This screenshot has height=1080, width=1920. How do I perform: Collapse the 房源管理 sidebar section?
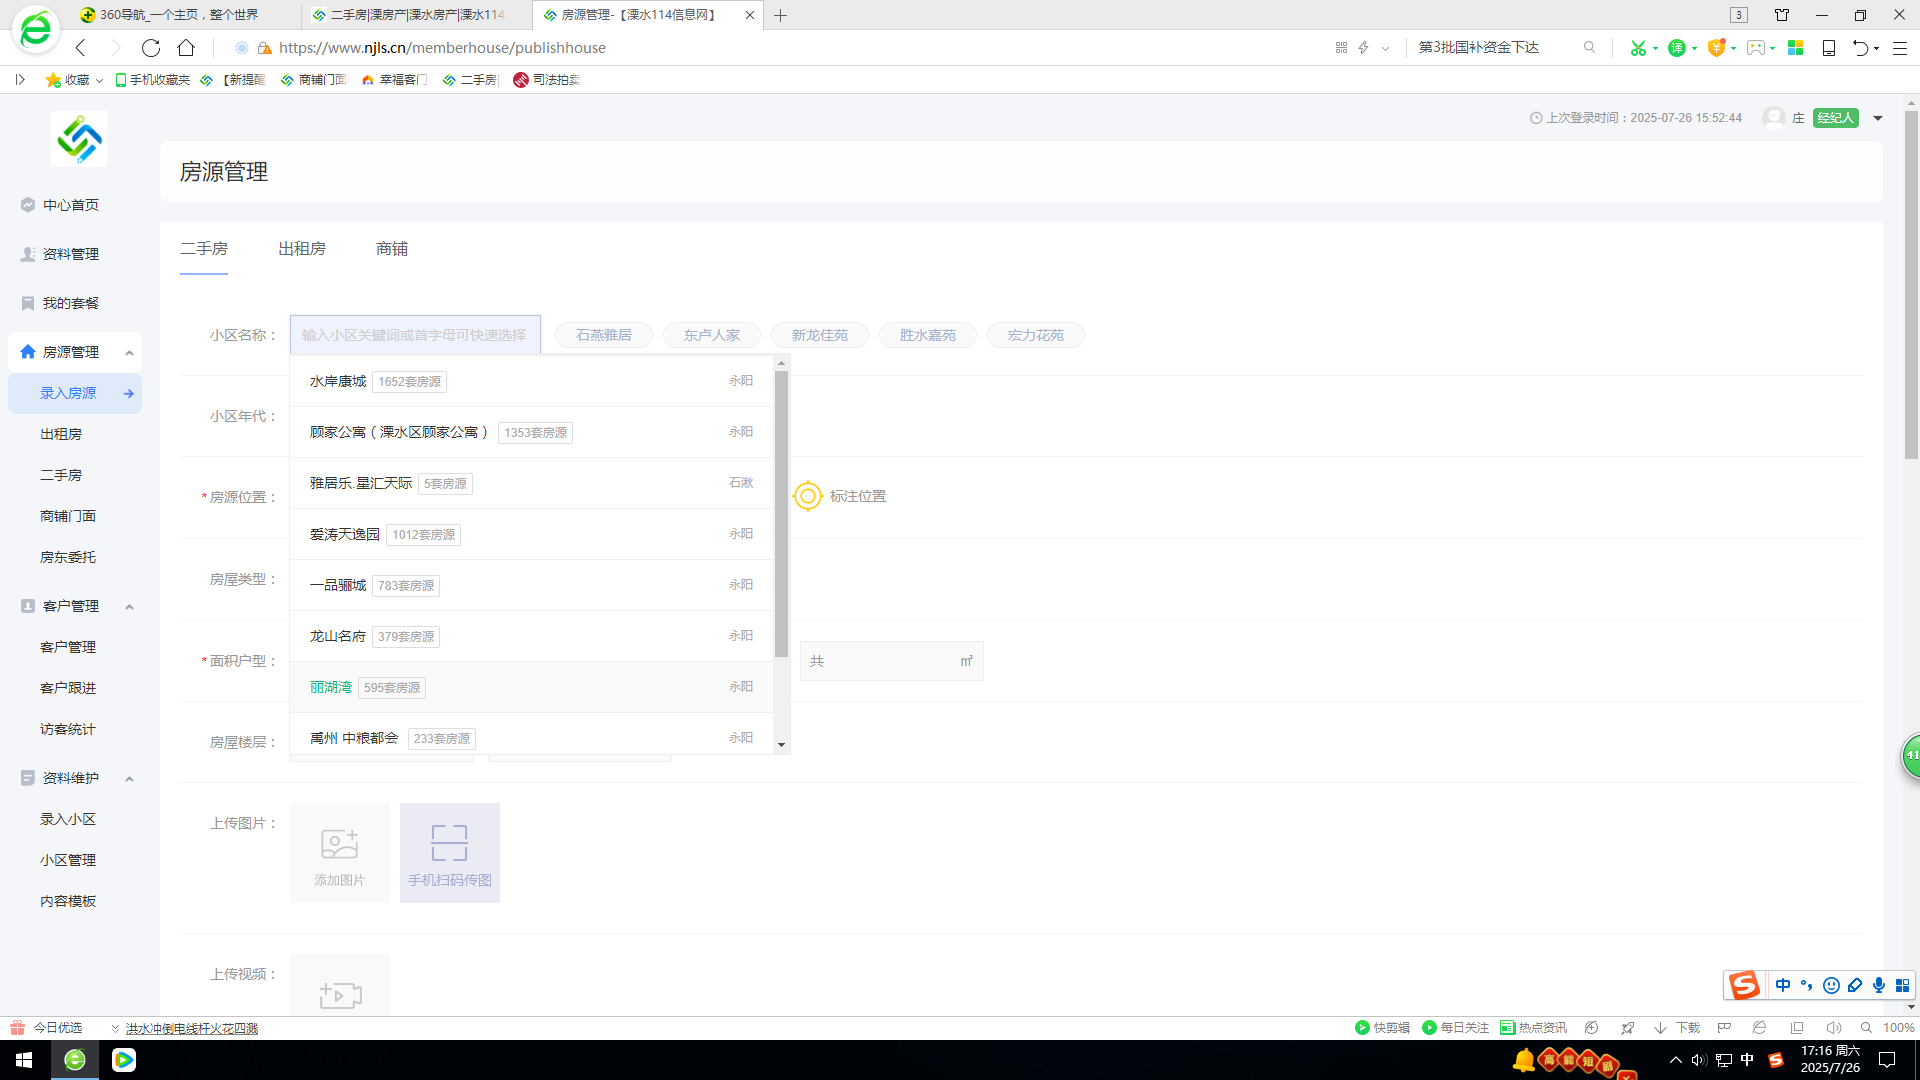[129, 352]
